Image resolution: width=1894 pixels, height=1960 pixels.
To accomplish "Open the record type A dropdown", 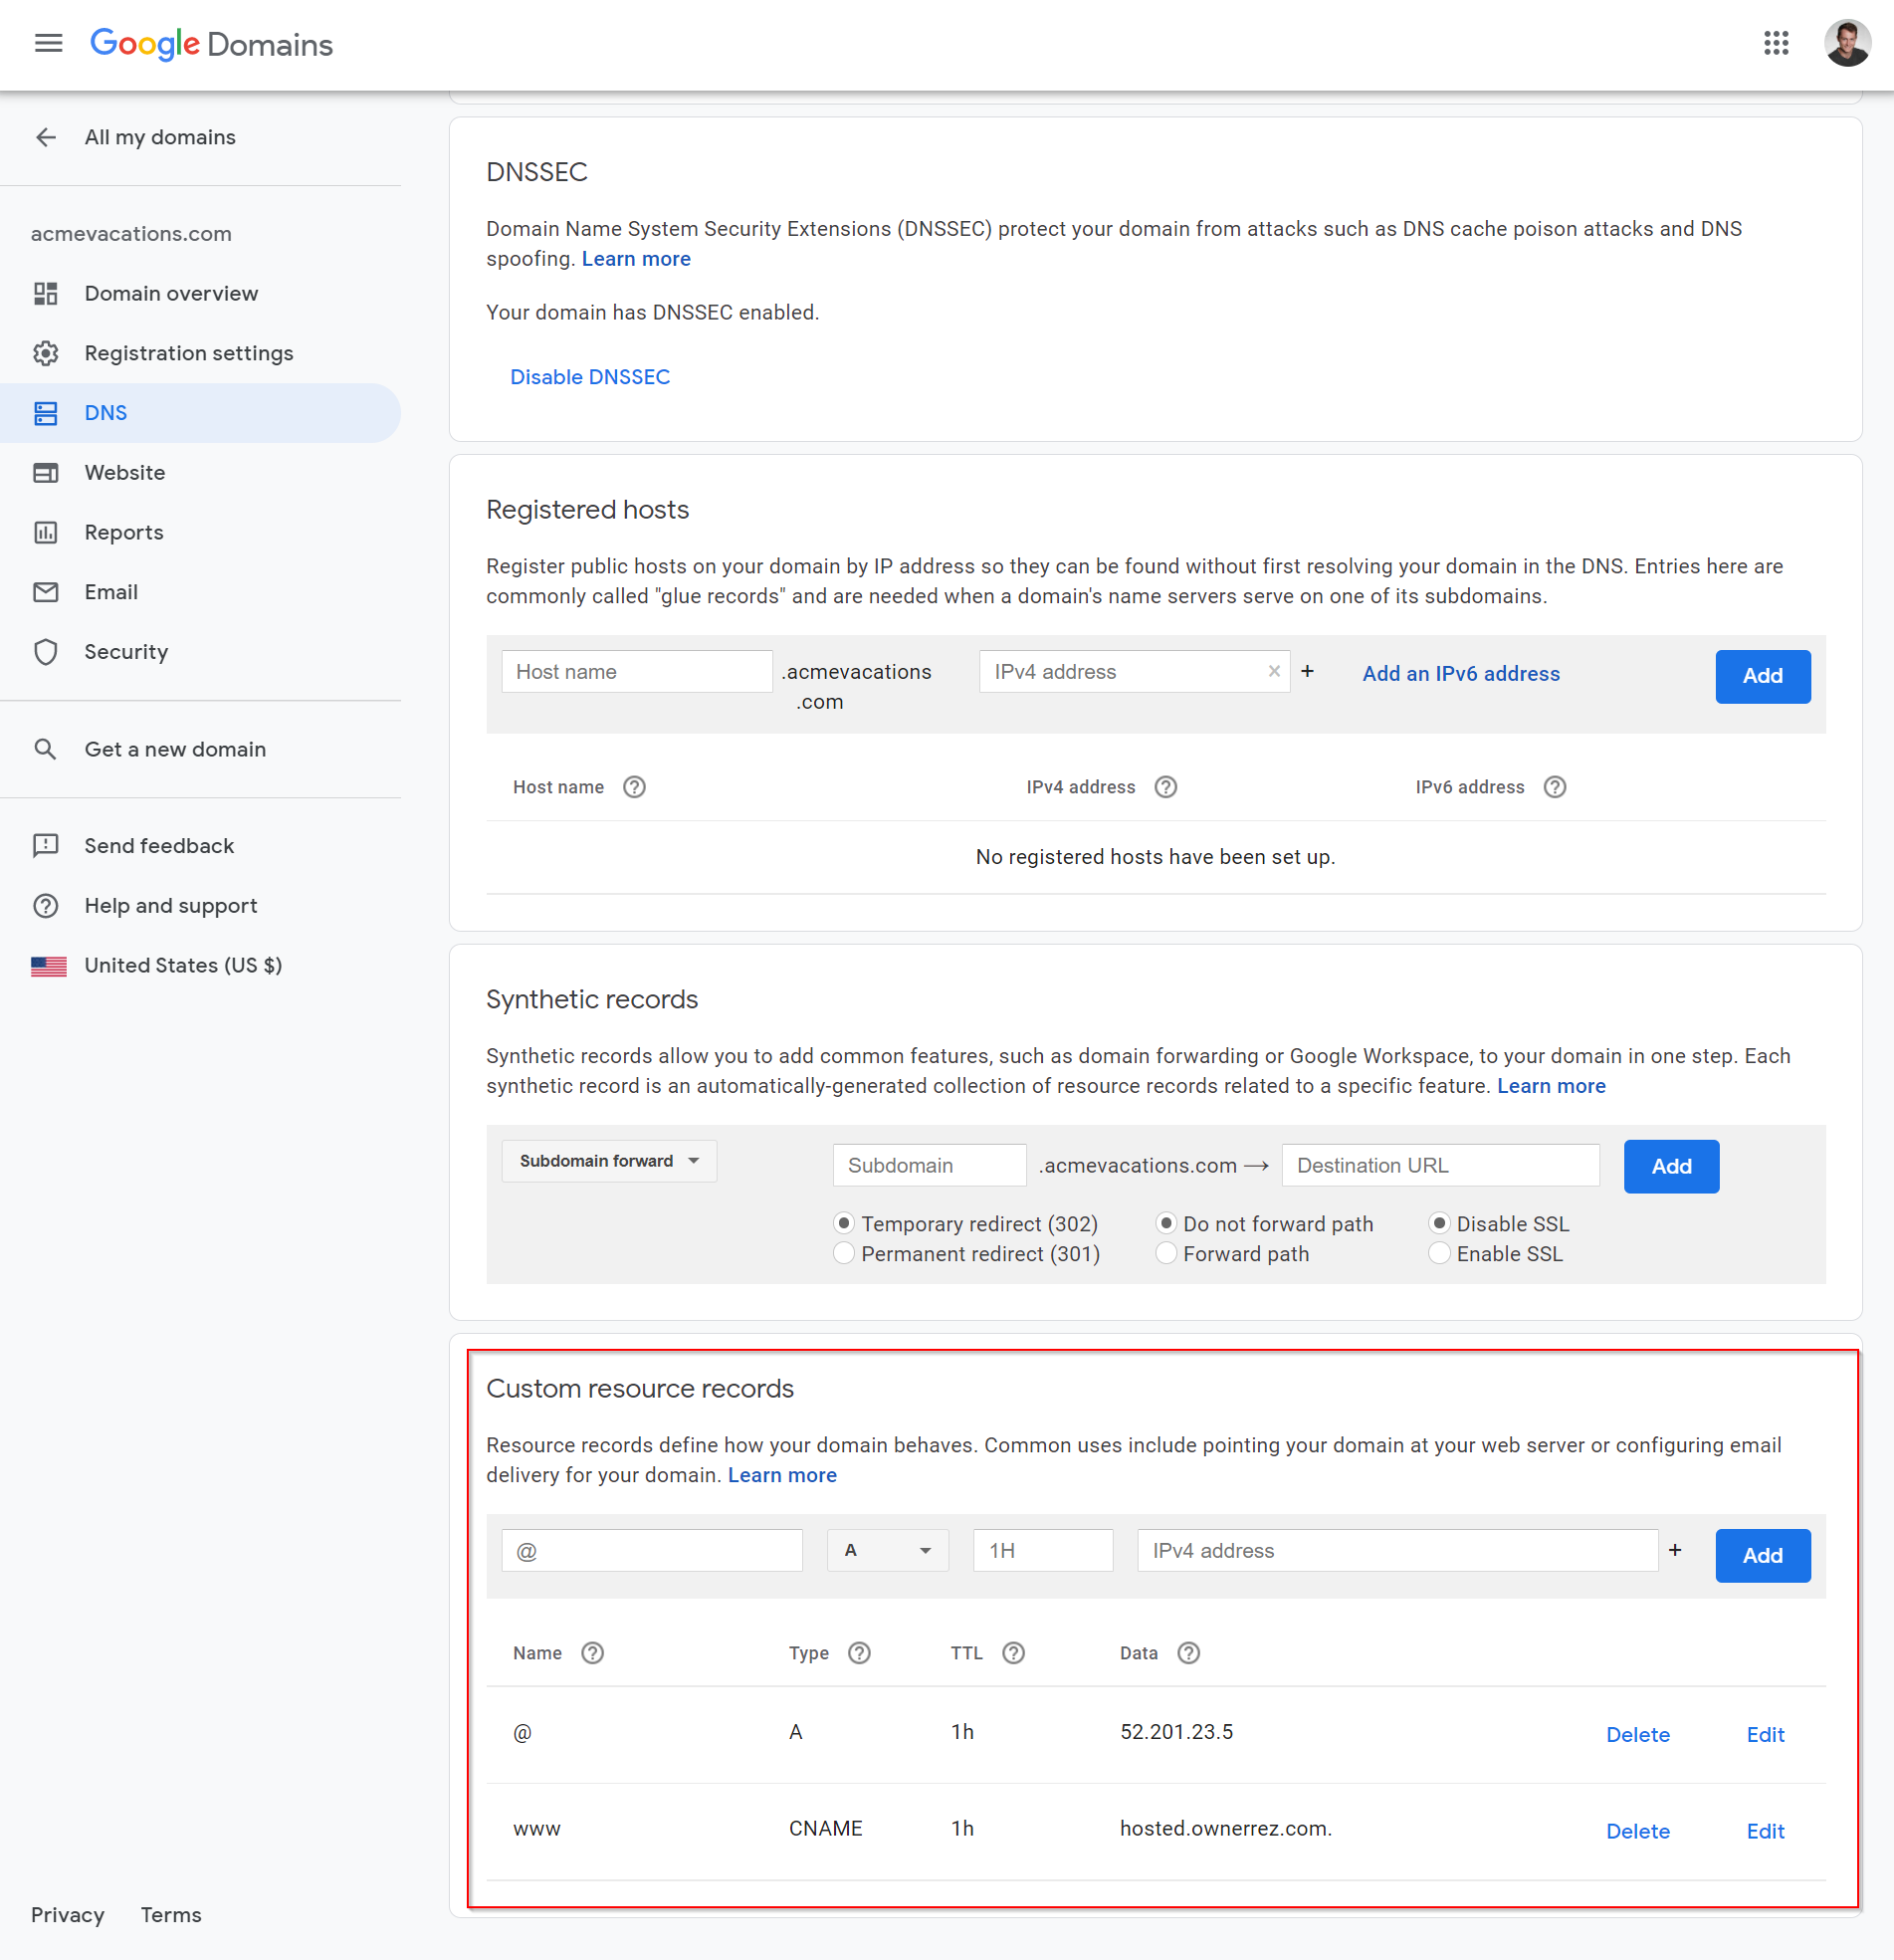I will click(x=888, y=1550).
